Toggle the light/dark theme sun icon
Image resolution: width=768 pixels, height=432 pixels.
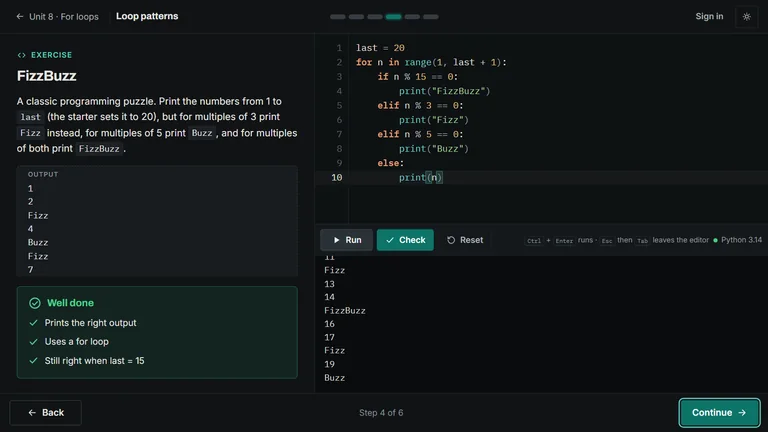746,17
